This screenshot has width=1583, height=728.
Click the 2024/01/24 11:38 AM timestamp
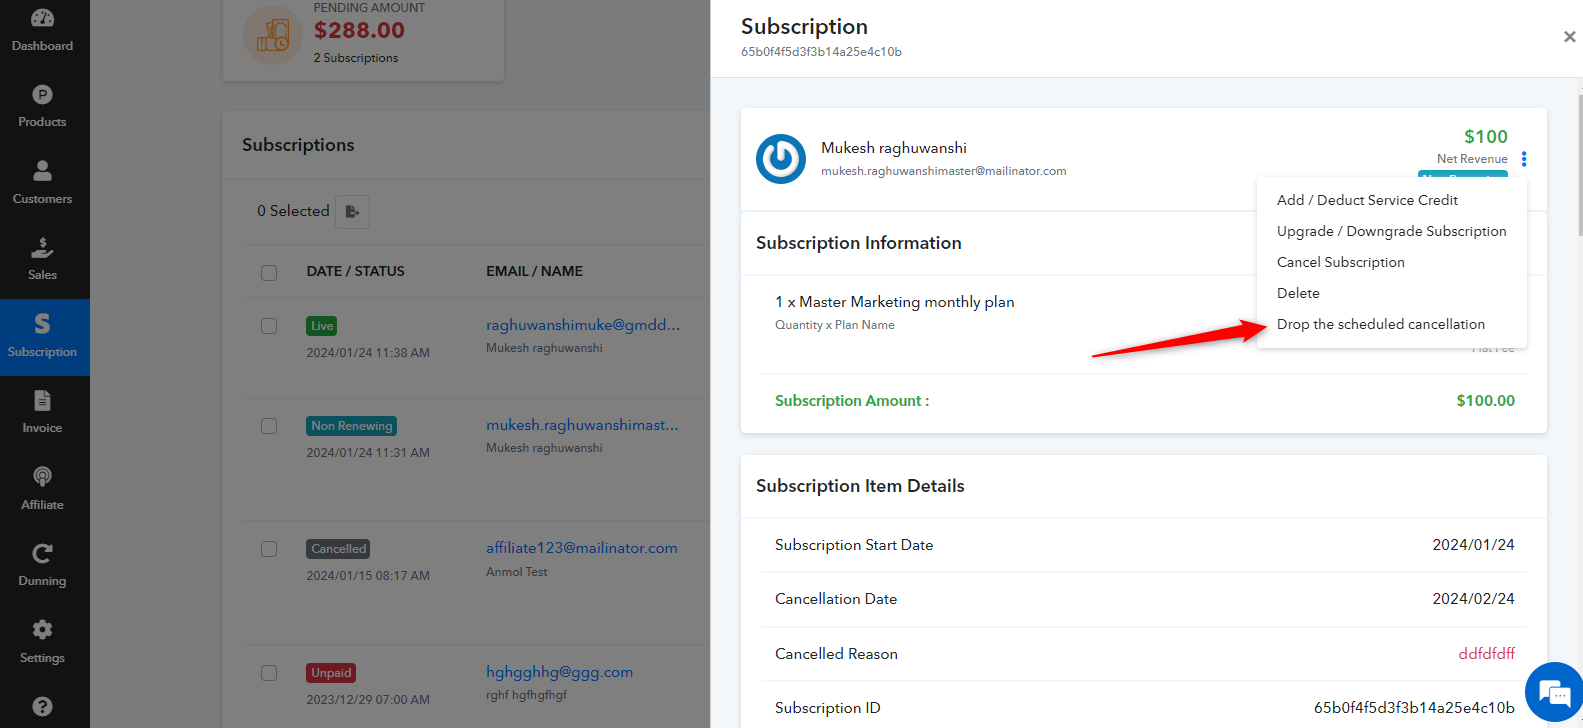[368, 353]
